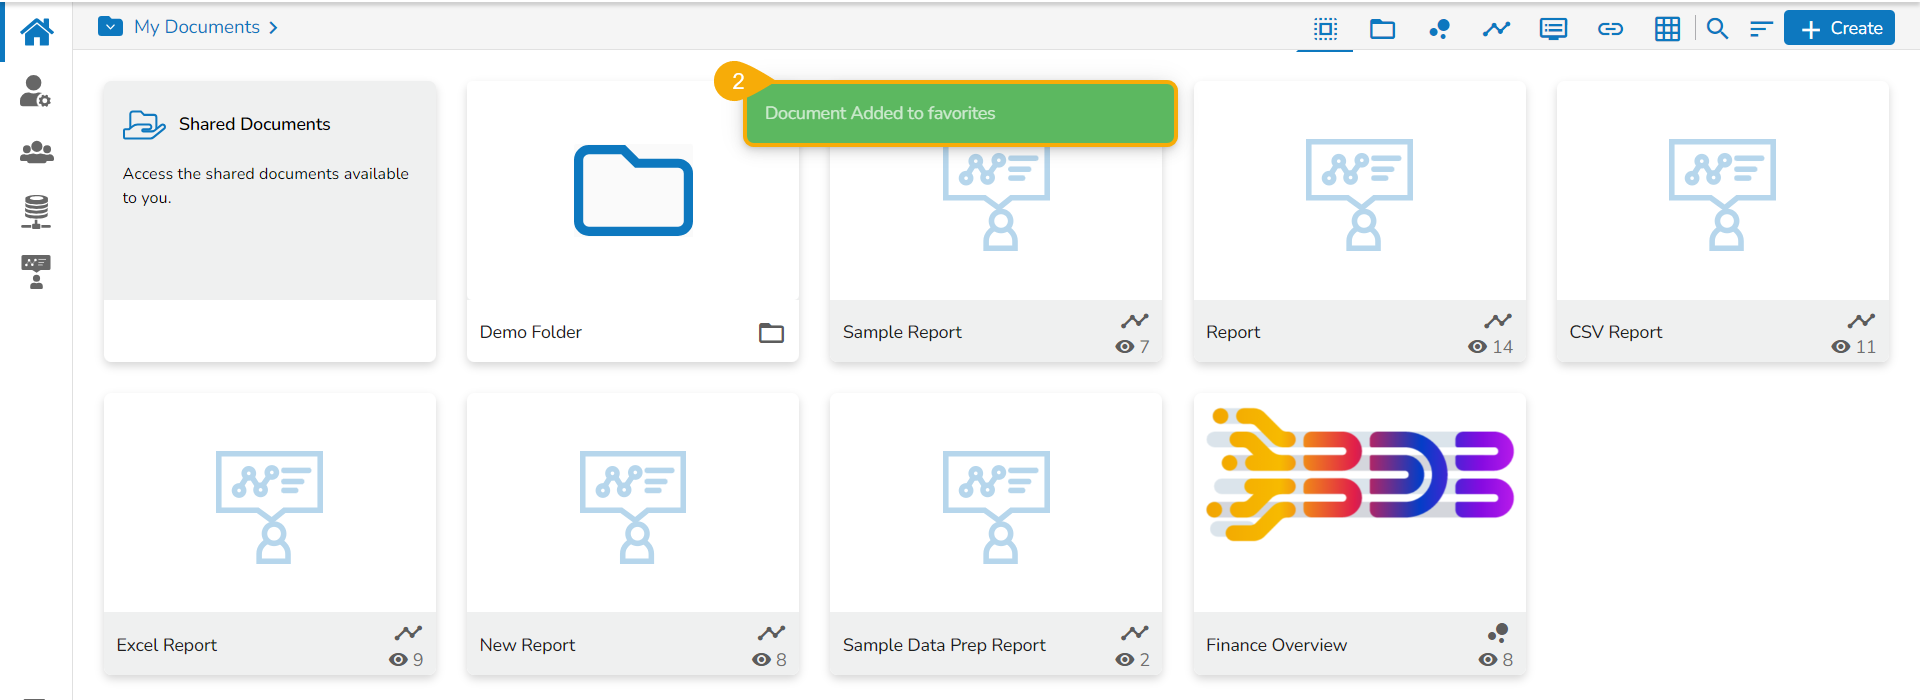Click the eye icon on Finance Overview
The width and height of the screenshot is (1920, 700).
pos(1488,660)
